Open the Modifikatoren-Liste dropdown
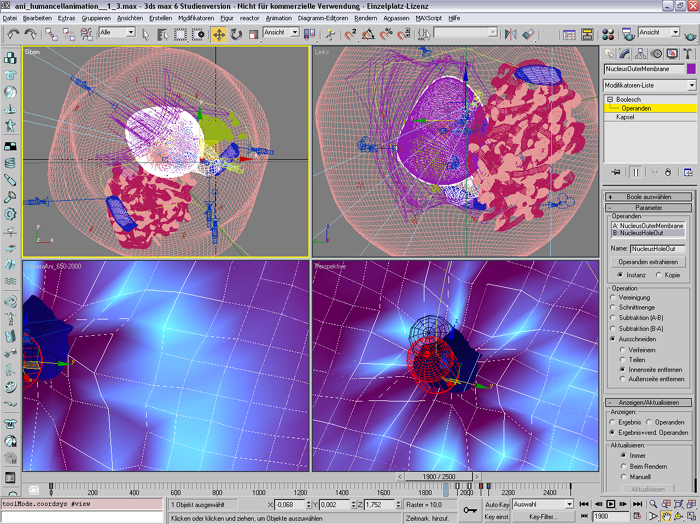This screenshot has width=700, height=524. pos(649,85)
